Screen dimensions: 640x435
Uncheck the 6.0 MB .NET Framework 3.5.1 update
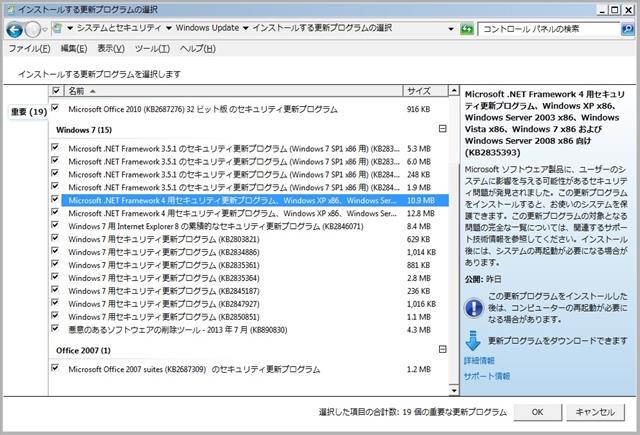pos(55,161)
